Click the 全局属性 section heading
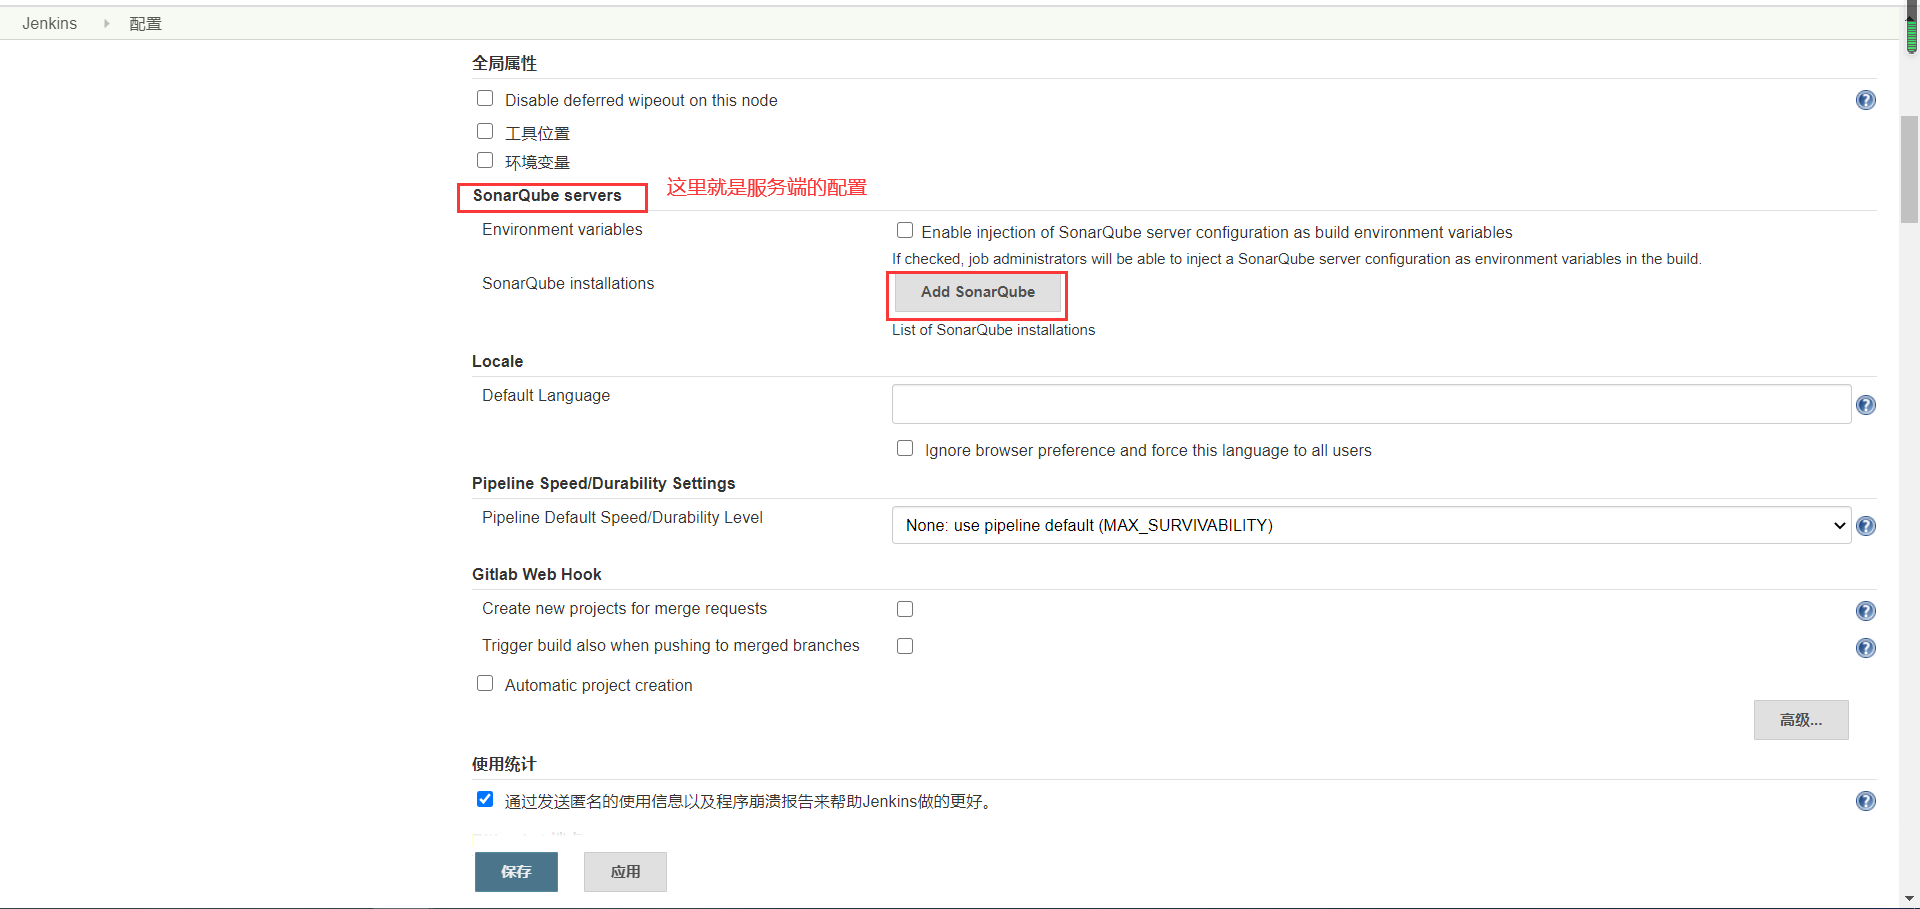The width and height of the screenshot is (1920, 909). tap(504, 63)
